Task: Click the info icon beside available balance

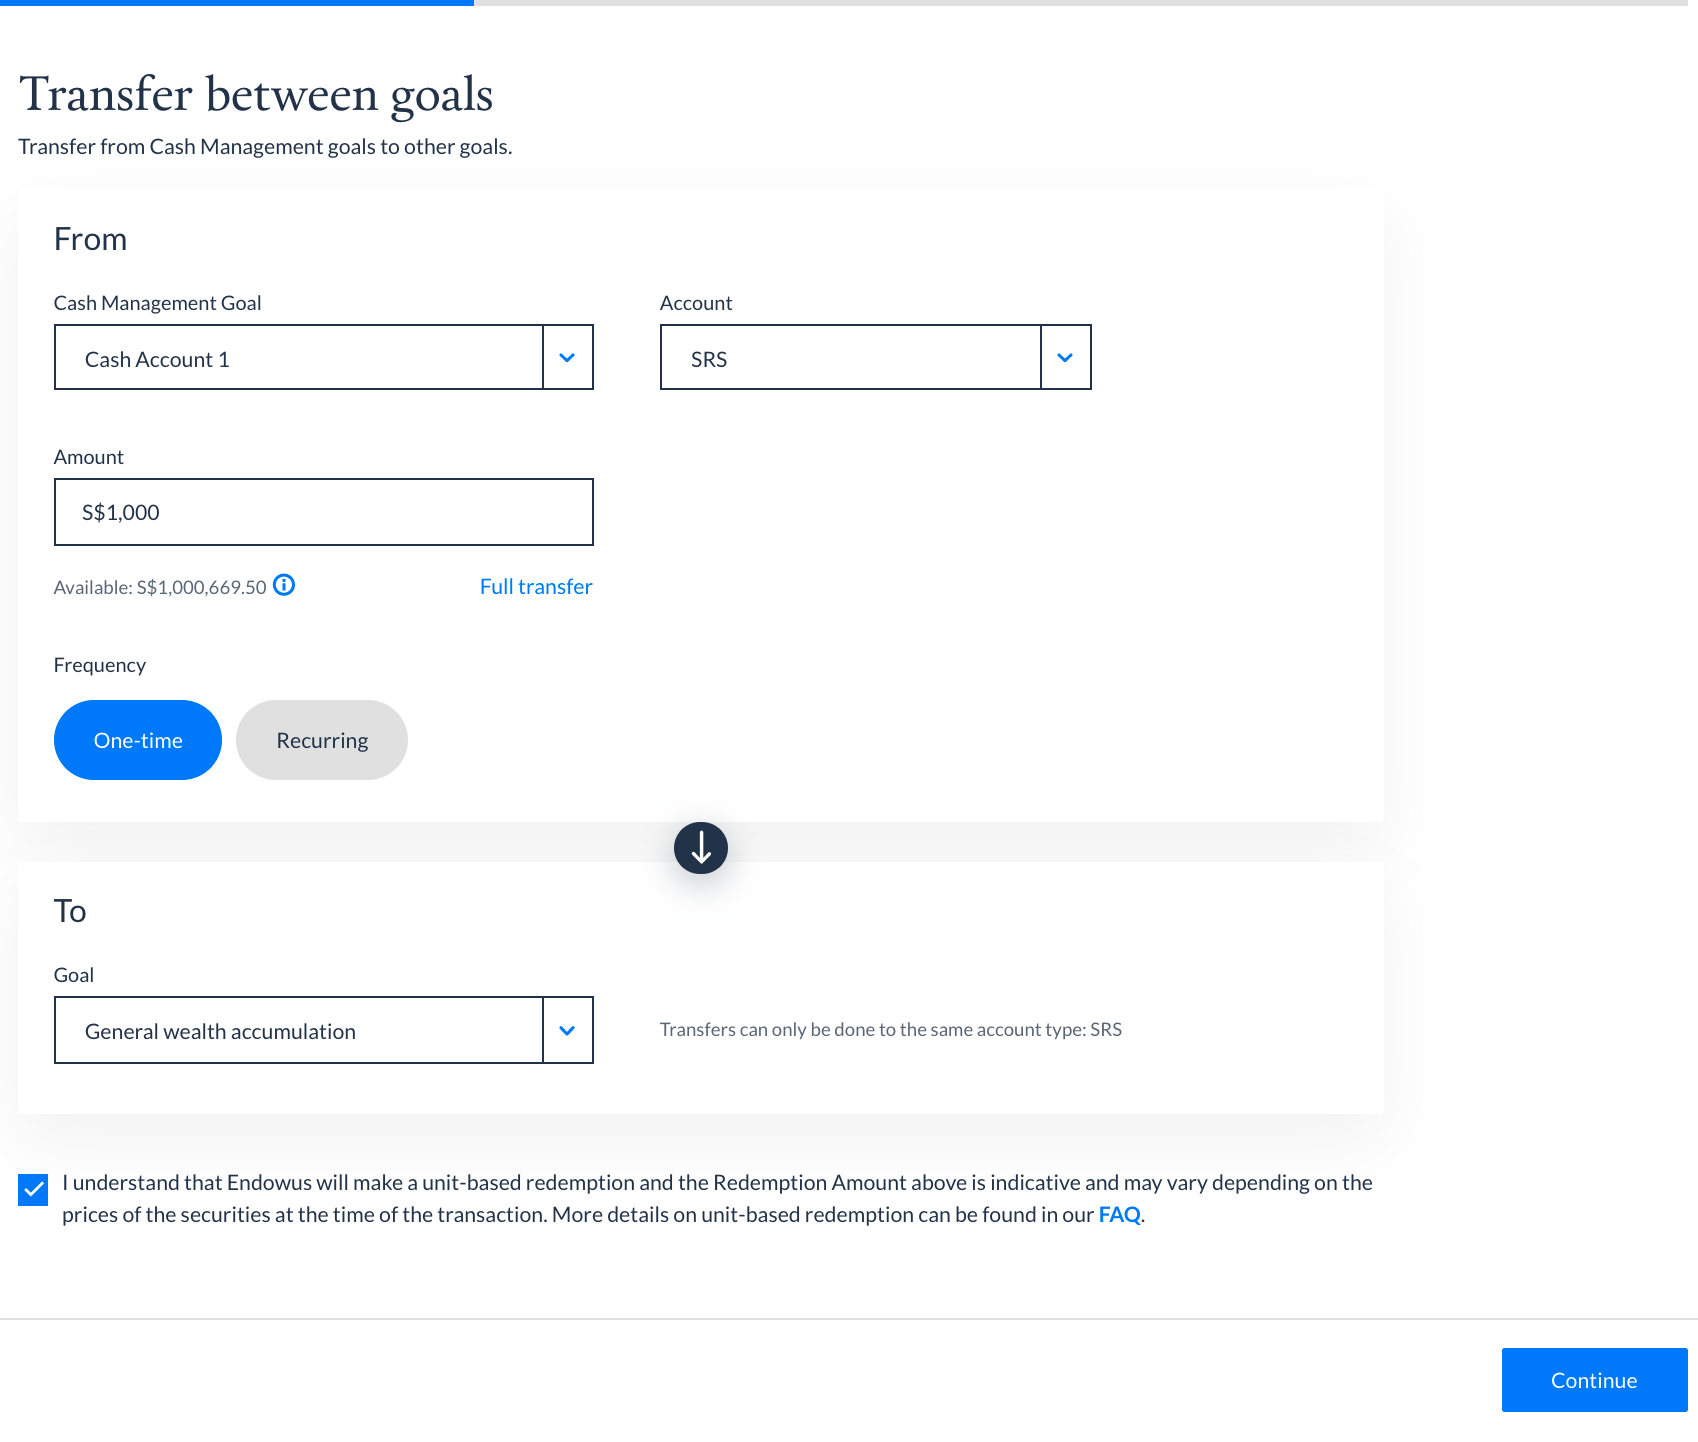Action: pyautogui.click(x=284, y=586)
